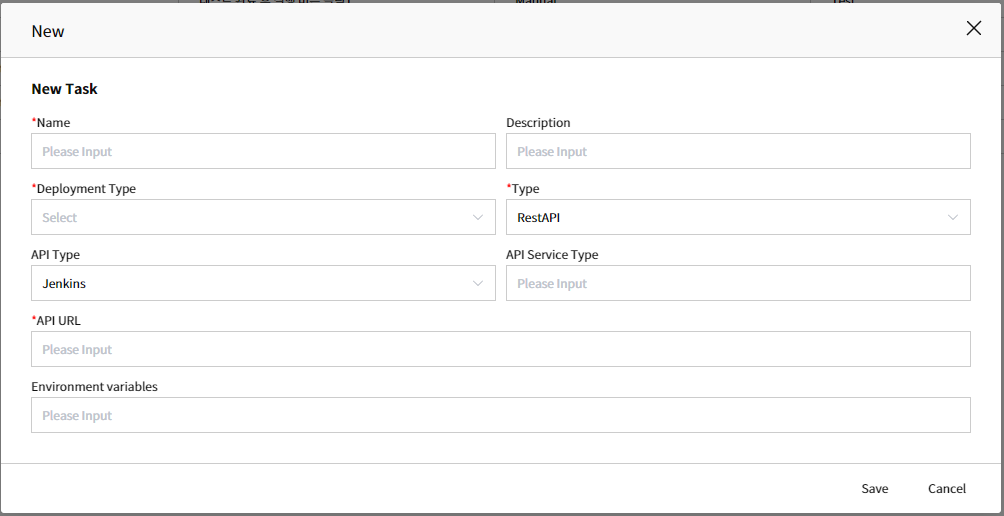Click the New Task section heading
Image resolution: width=1004 pixels, height=516 pixels.
65,89
